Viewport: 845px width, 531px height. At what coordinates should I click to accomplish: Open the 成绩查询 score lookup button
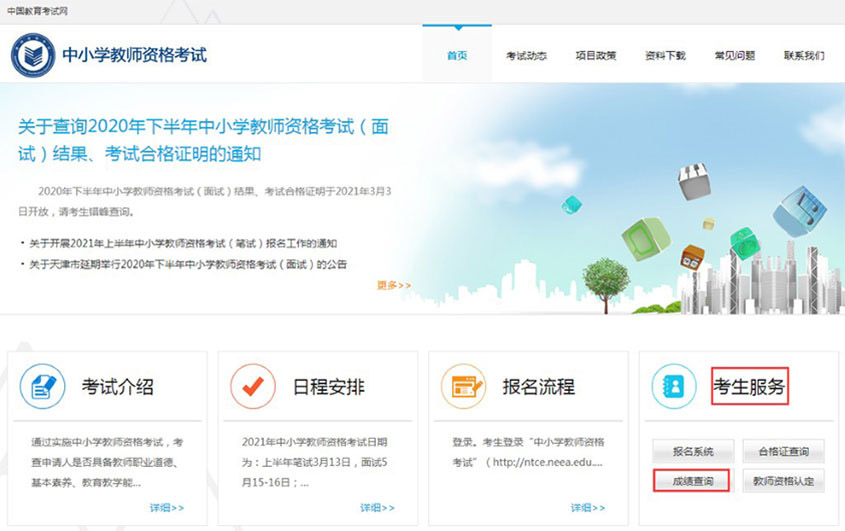click(x=693, y=481)
